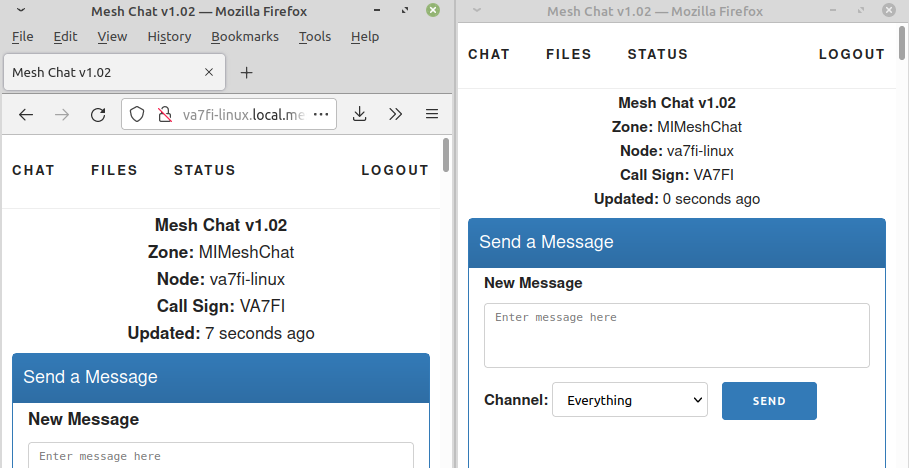Close the Mesh Chat v1.02 tab
Screen dimensions: 909x468
(x=209, y=72)
